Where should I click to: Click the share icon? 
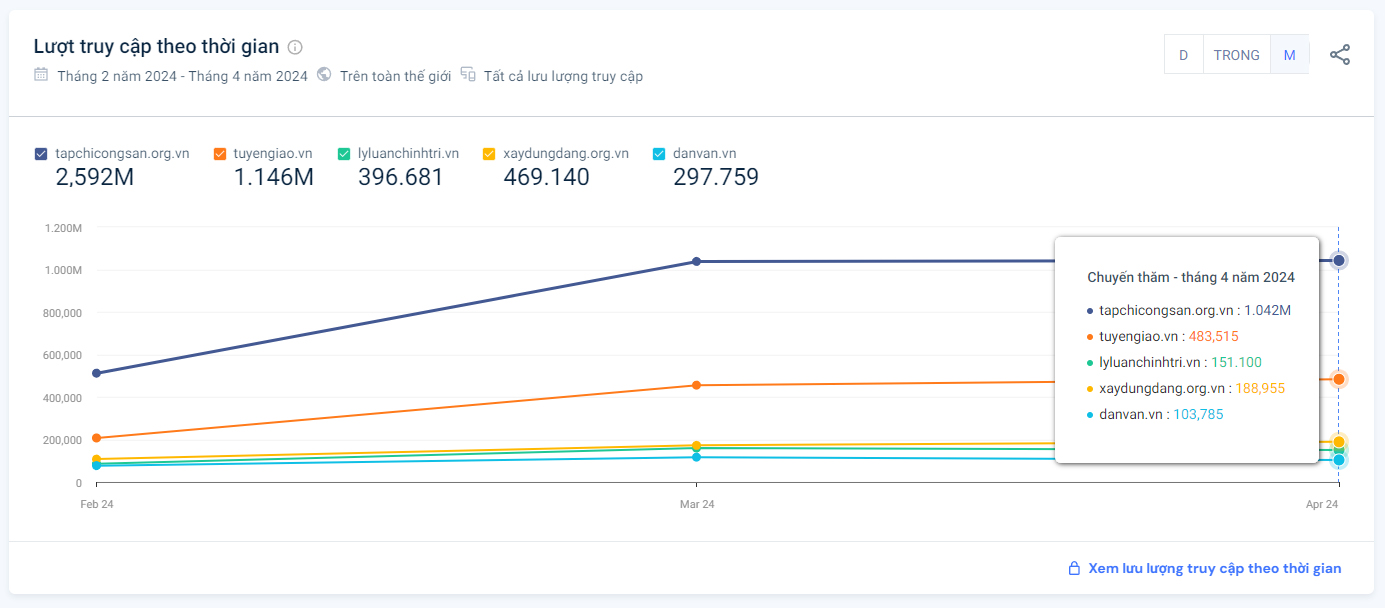click(1339, 55)
